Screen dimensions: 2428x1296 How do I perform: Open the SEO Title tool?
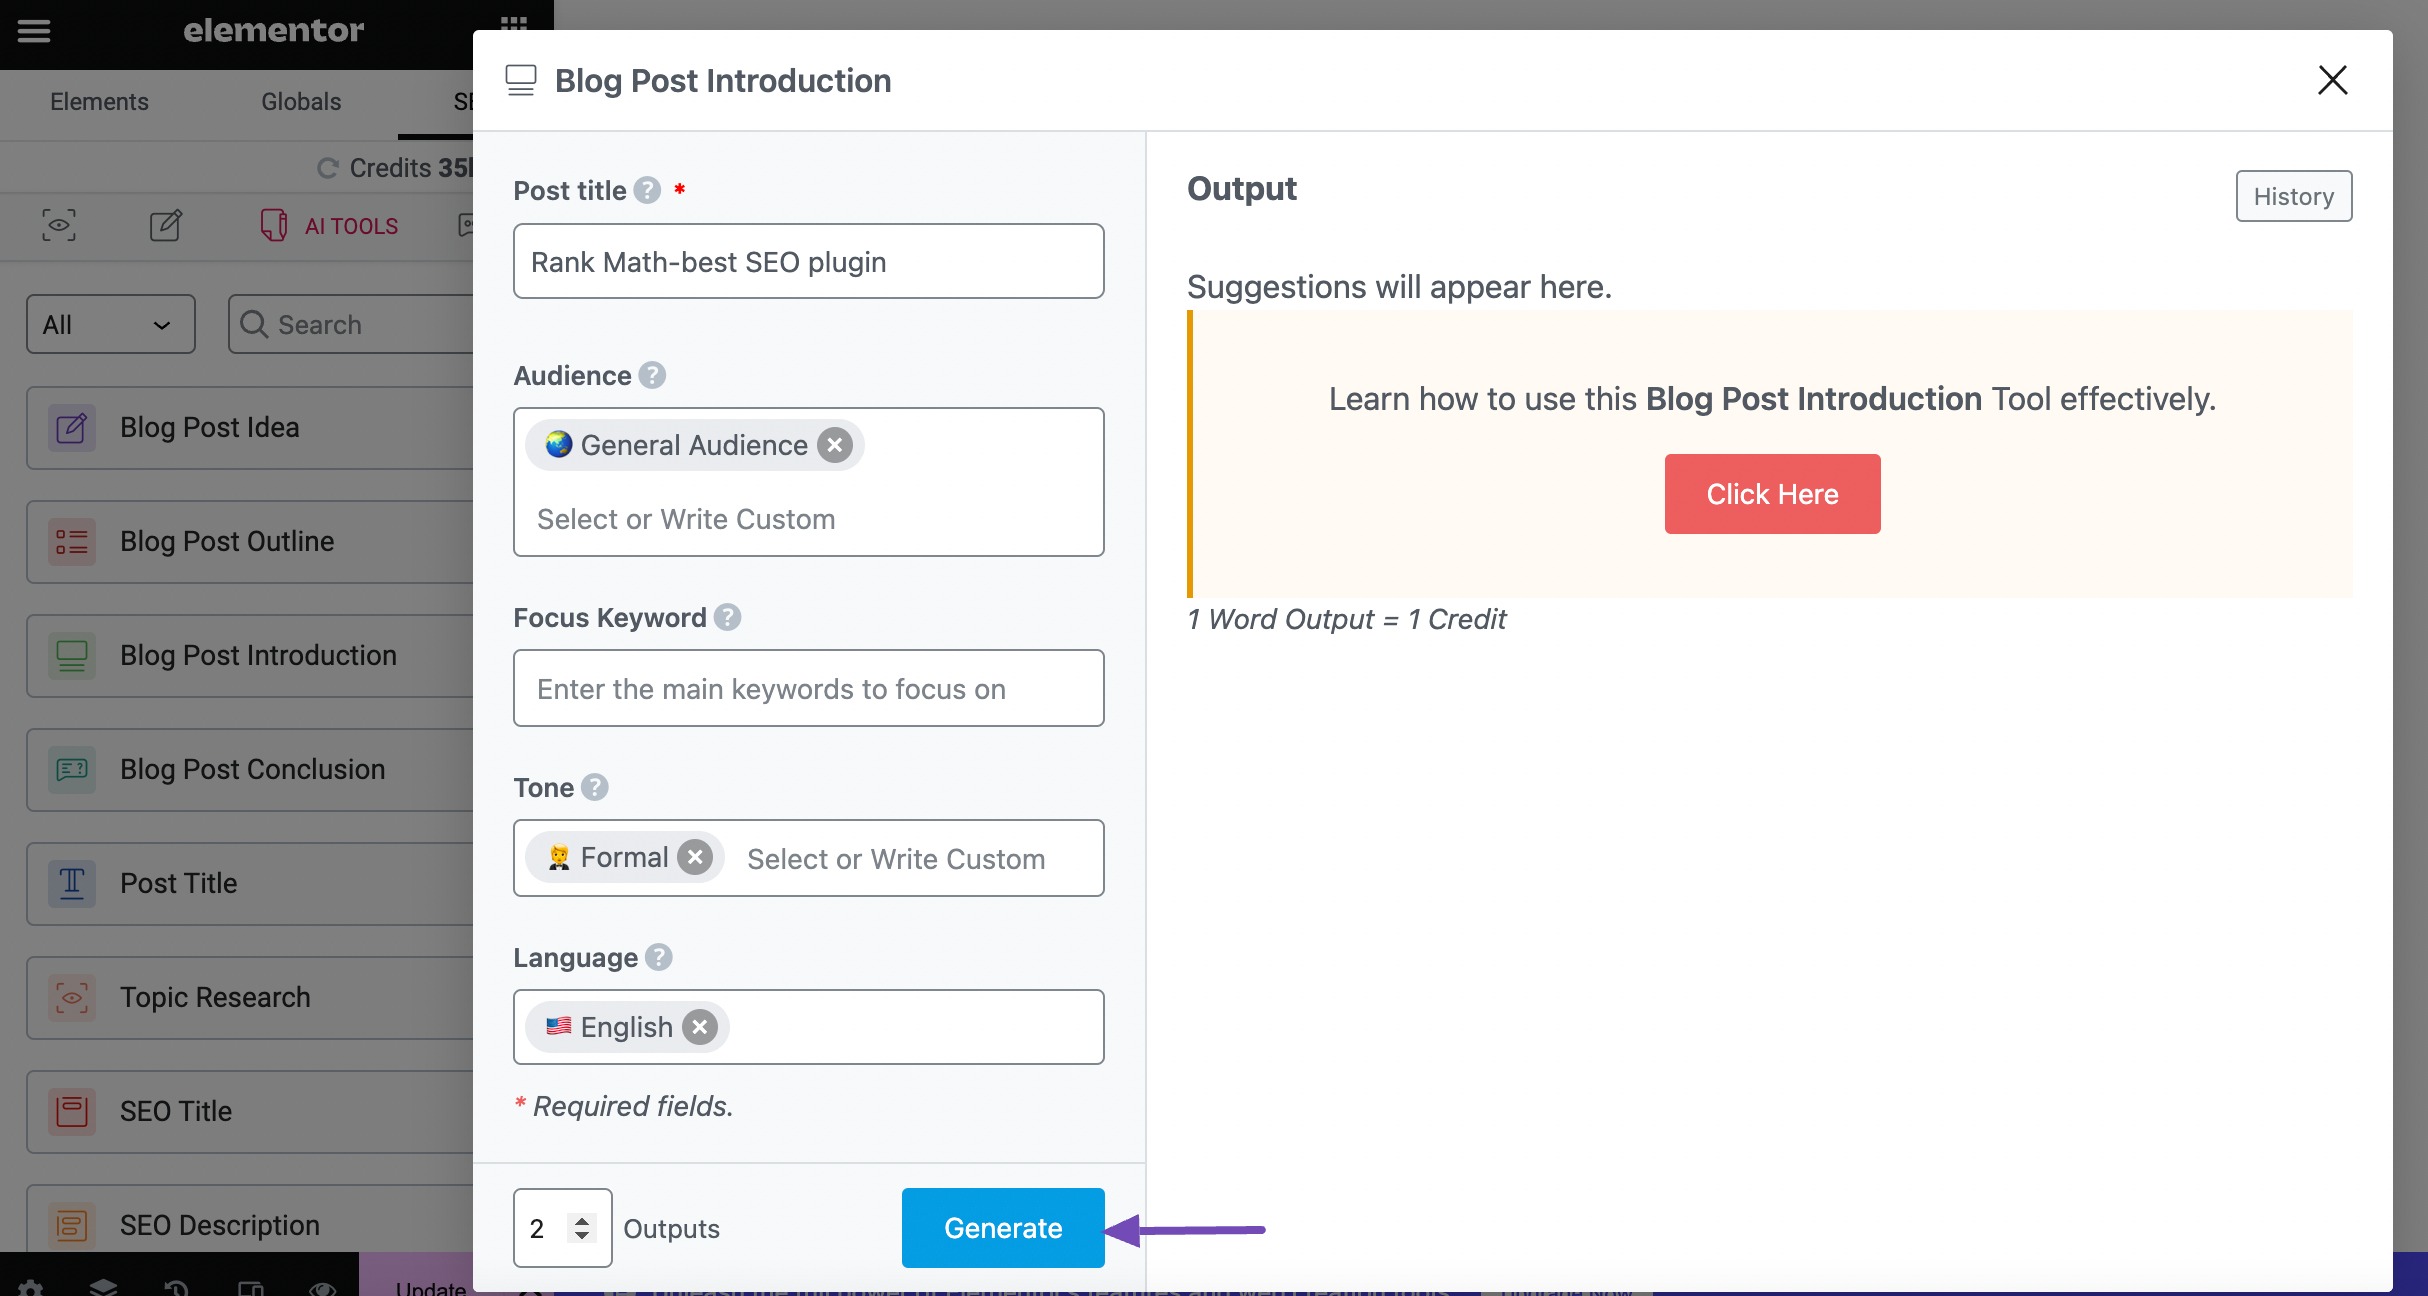250,1112
